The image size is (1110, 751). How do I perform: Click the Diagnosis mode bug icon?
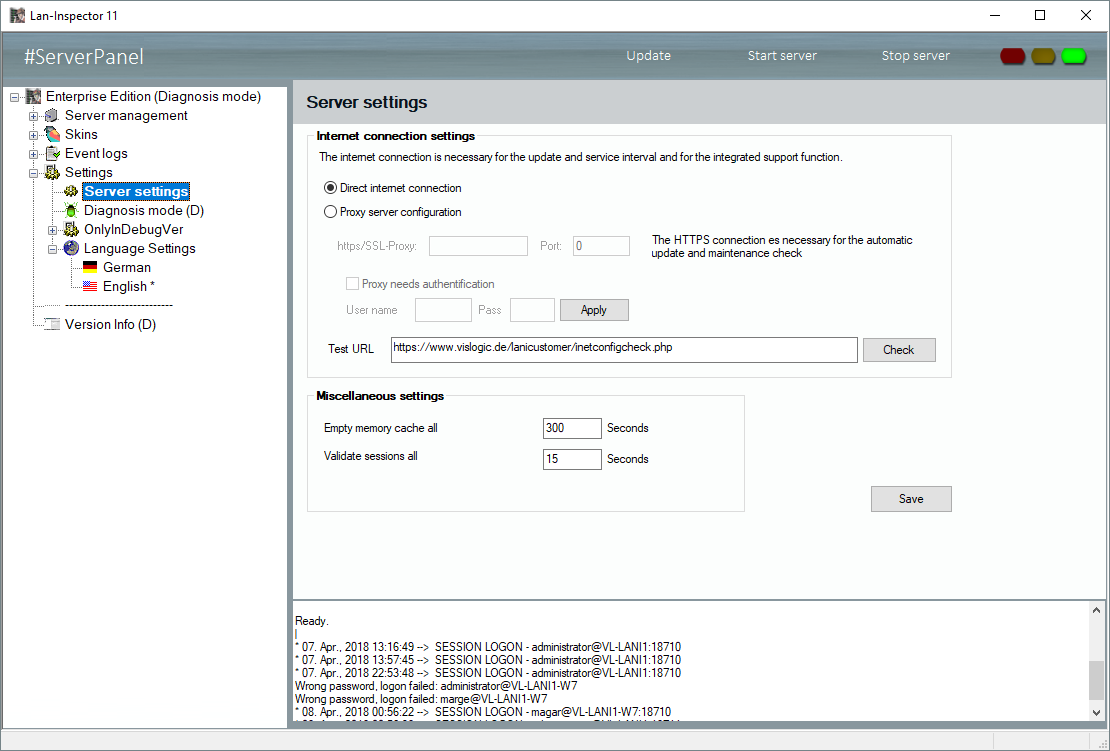click(71, 211)
